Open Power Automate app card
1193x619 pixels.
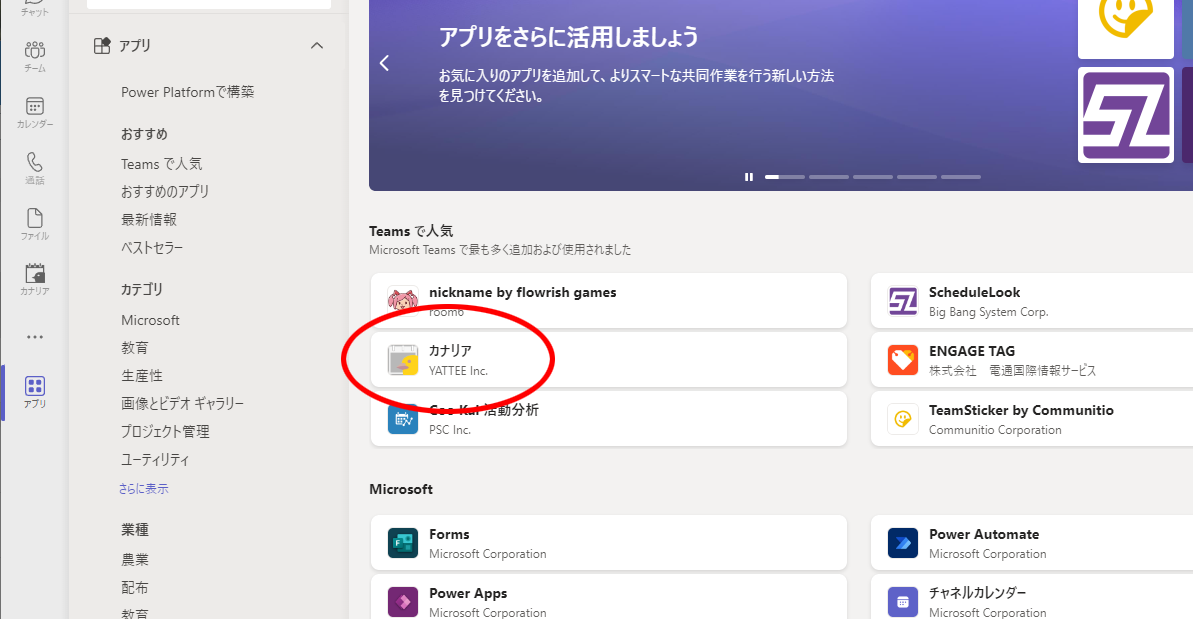1032,543
